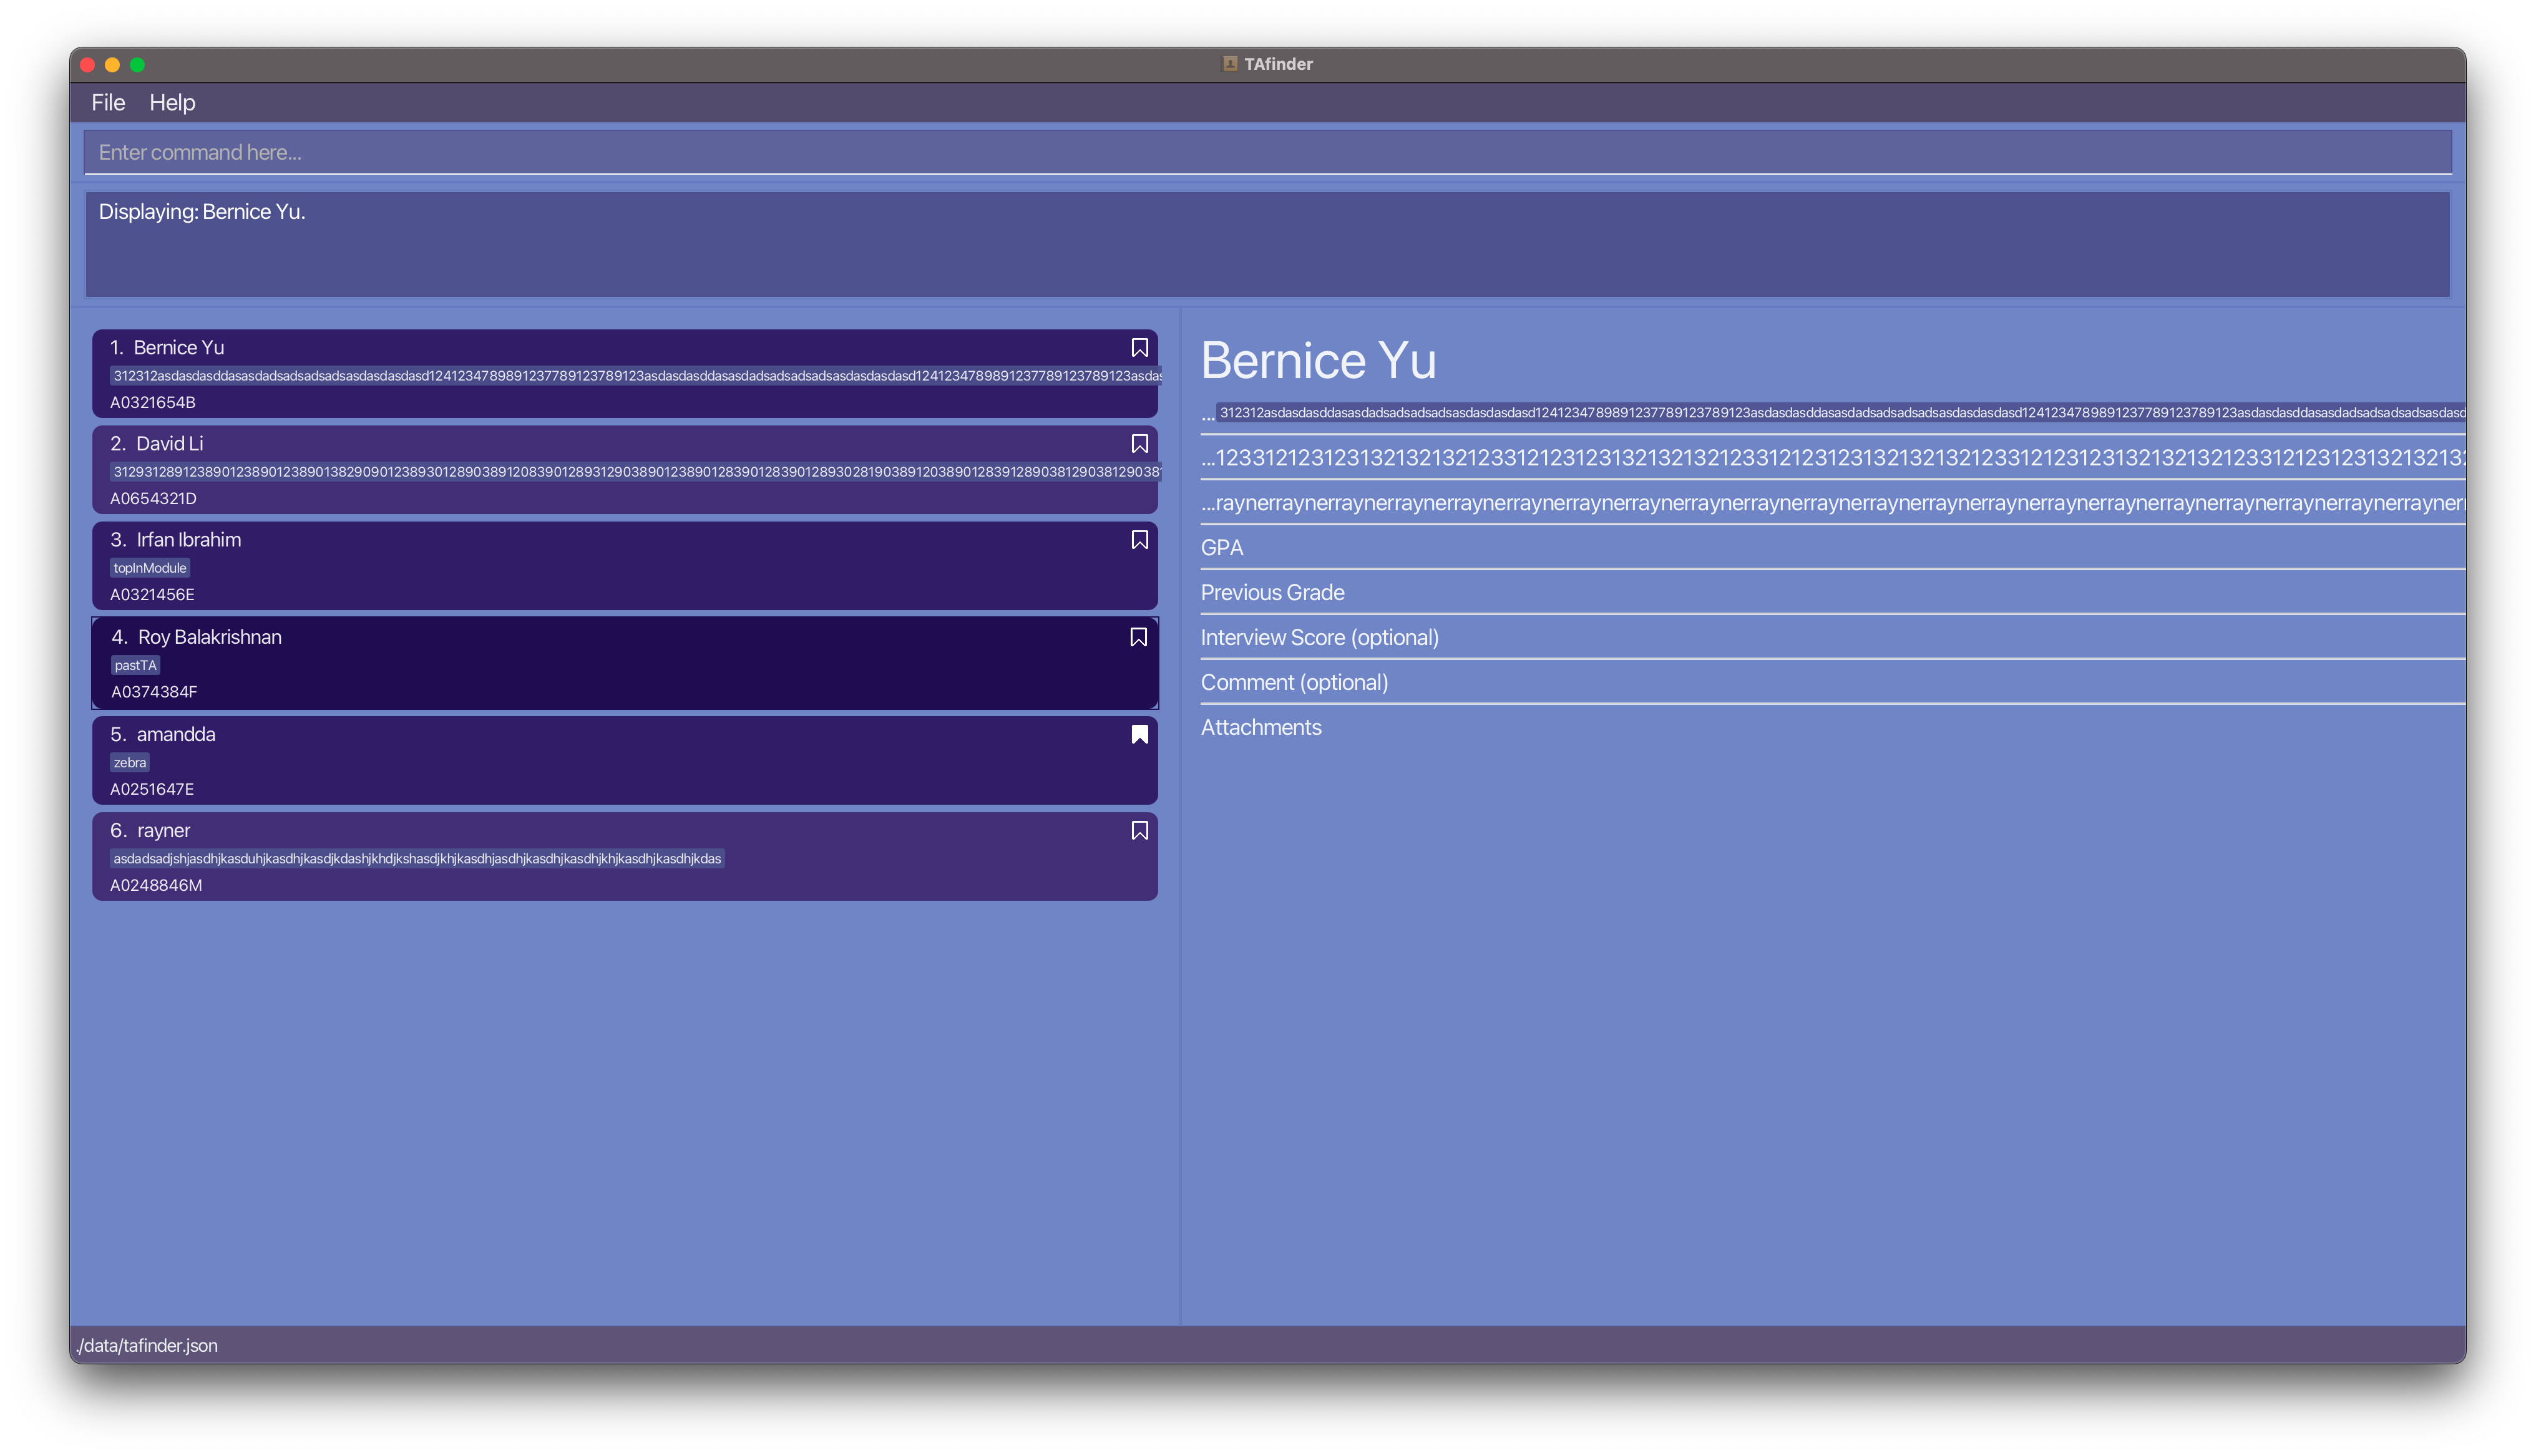Click the yellow minimize window button
2536x1456 pixels.
point(112,65)
